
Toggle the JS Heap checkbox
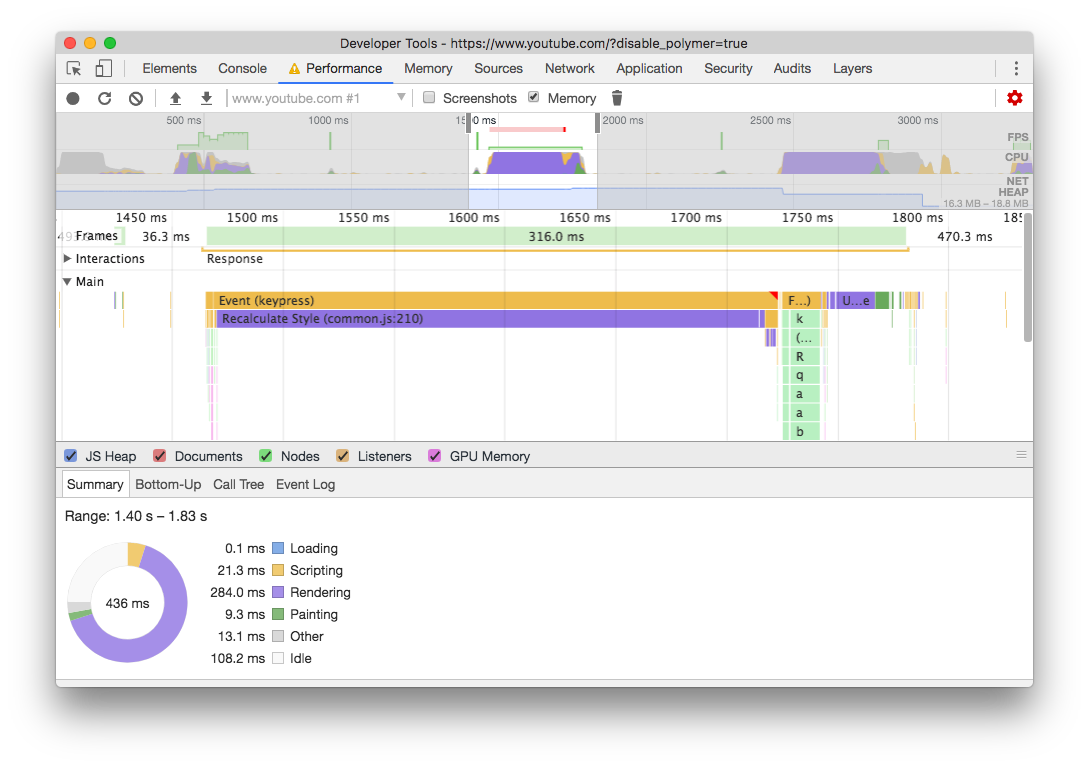(71, 456)
